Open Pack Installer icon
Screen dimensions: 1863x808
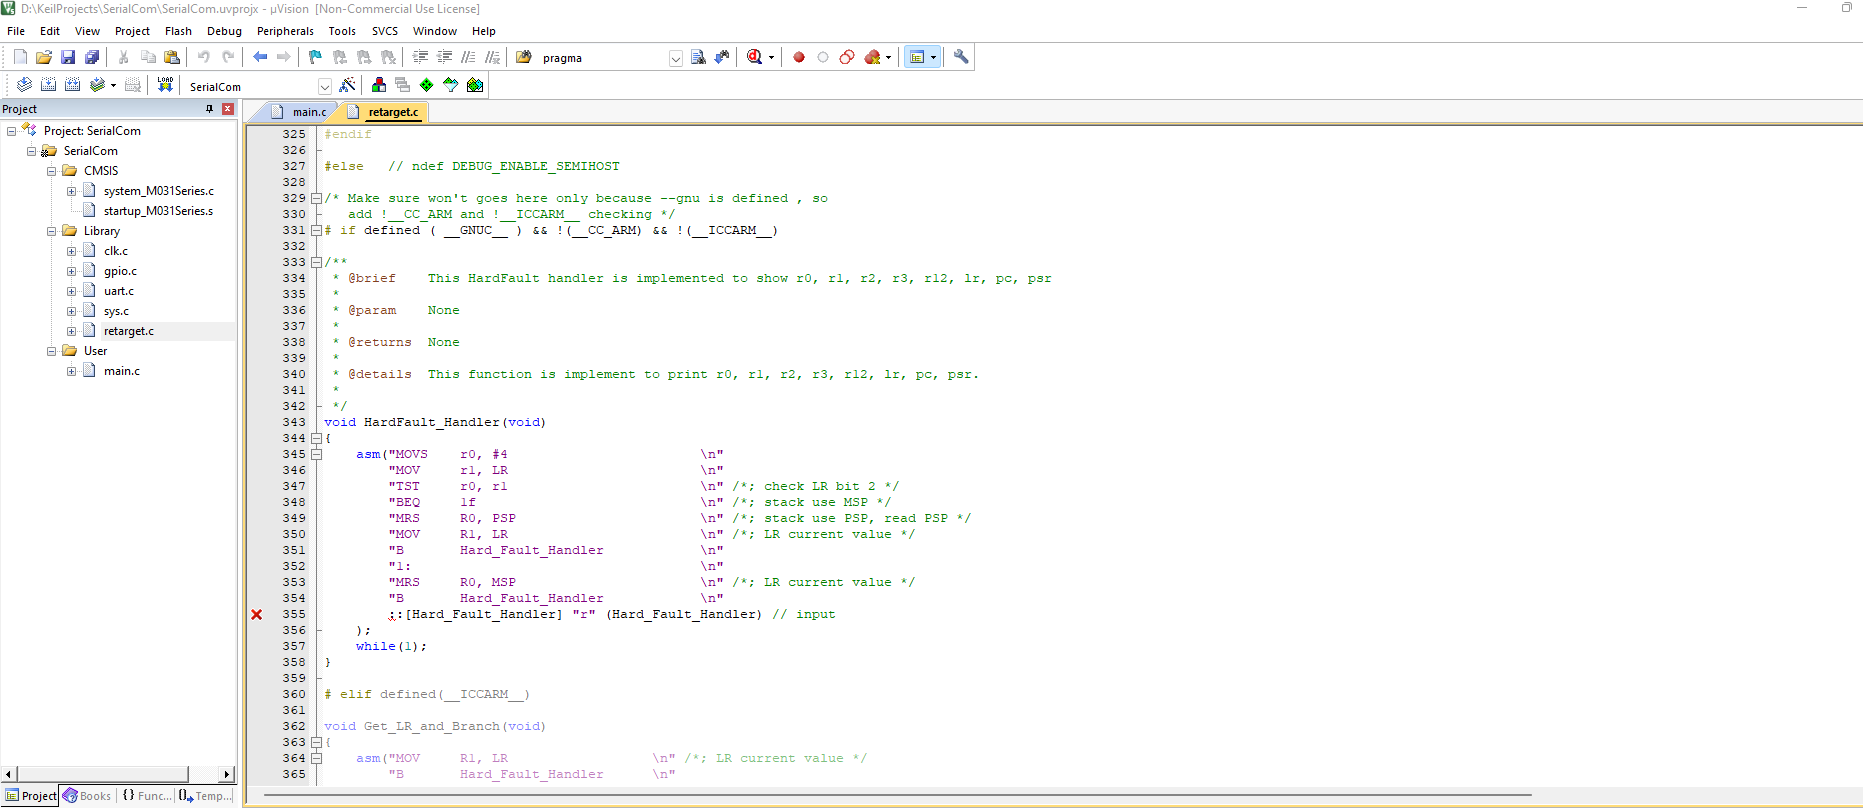pos(475,85)
